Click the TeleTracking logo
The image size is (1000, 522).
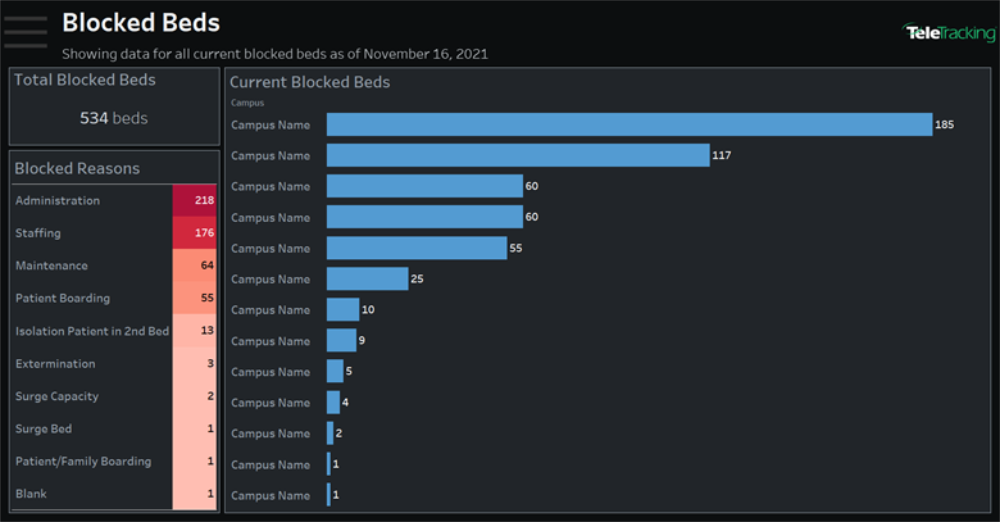[x=949, y=33]
